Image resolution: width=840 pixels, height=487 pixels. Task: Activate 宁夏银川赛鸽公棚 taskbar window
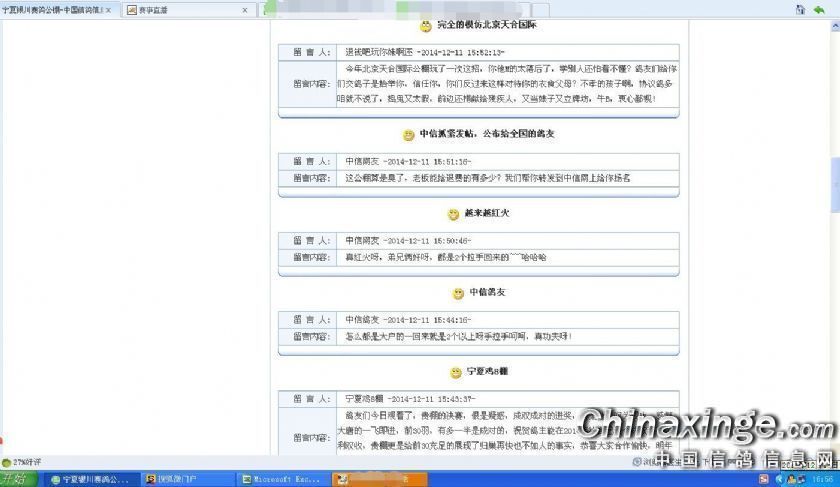point(90,480)
